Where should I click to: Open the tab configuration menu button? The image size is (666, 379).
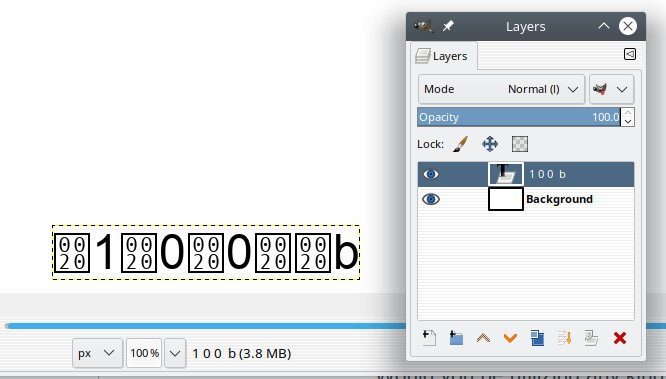pos(630,54)
